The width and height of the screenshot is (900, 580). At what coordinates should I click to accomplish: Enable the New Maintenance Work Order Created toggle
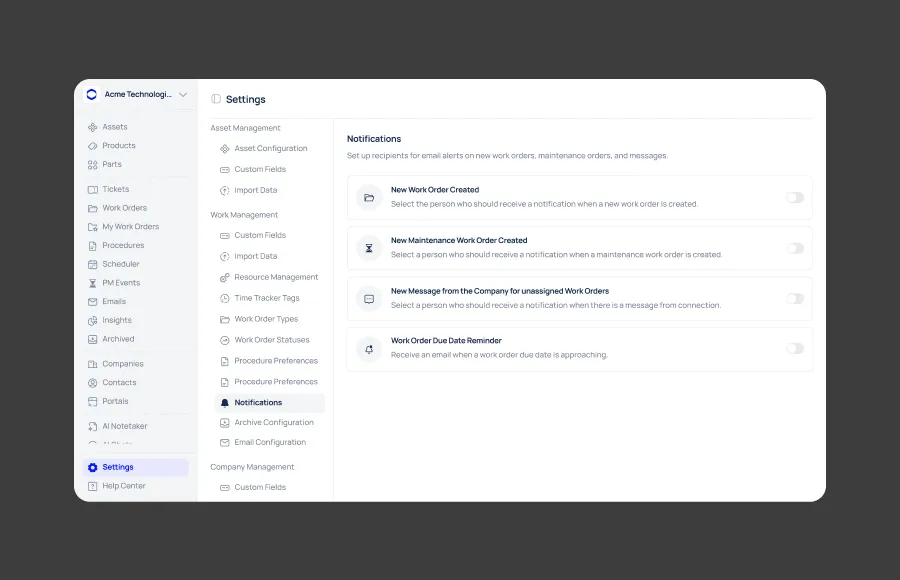pos(795,248)
